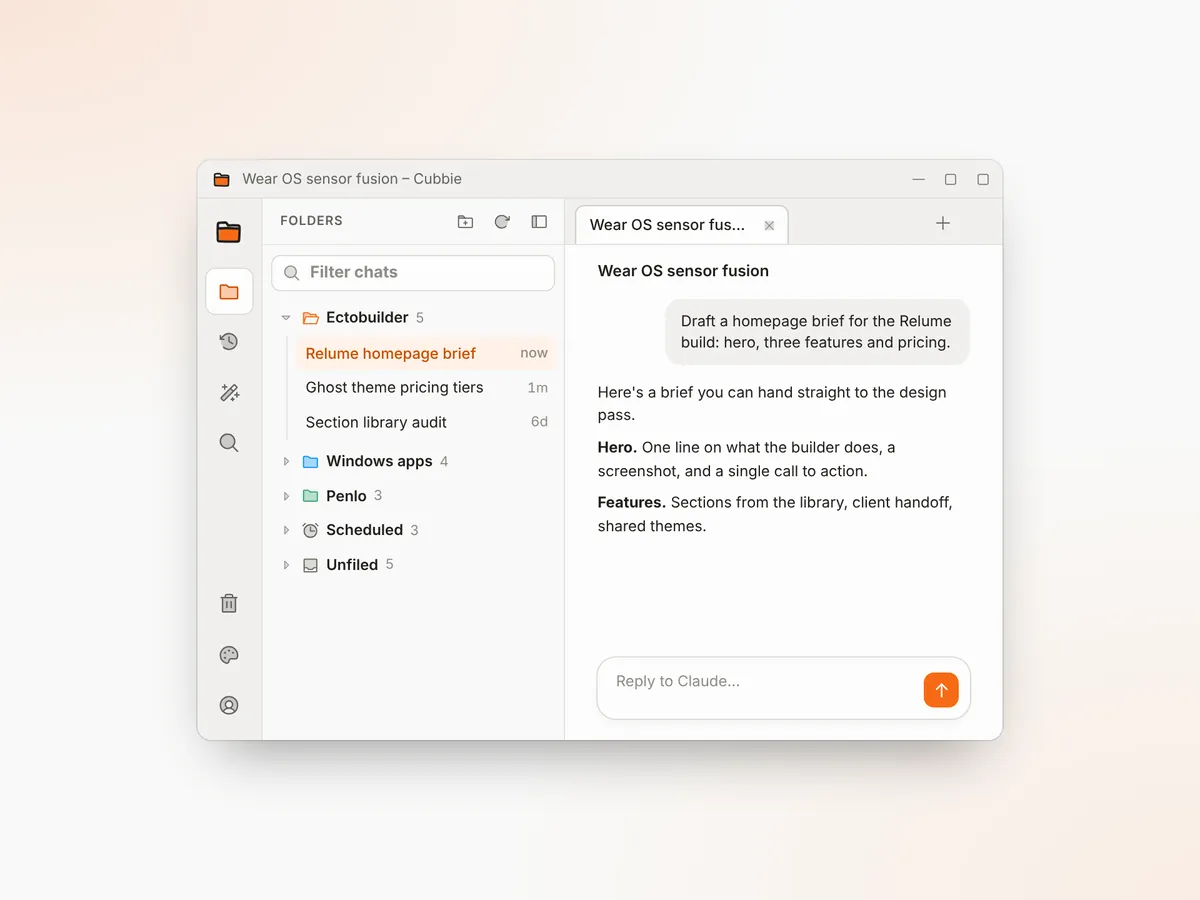Create a new folder with plus icon
This screenshot has width=1200, height=900.
click(x=465, y=222)
